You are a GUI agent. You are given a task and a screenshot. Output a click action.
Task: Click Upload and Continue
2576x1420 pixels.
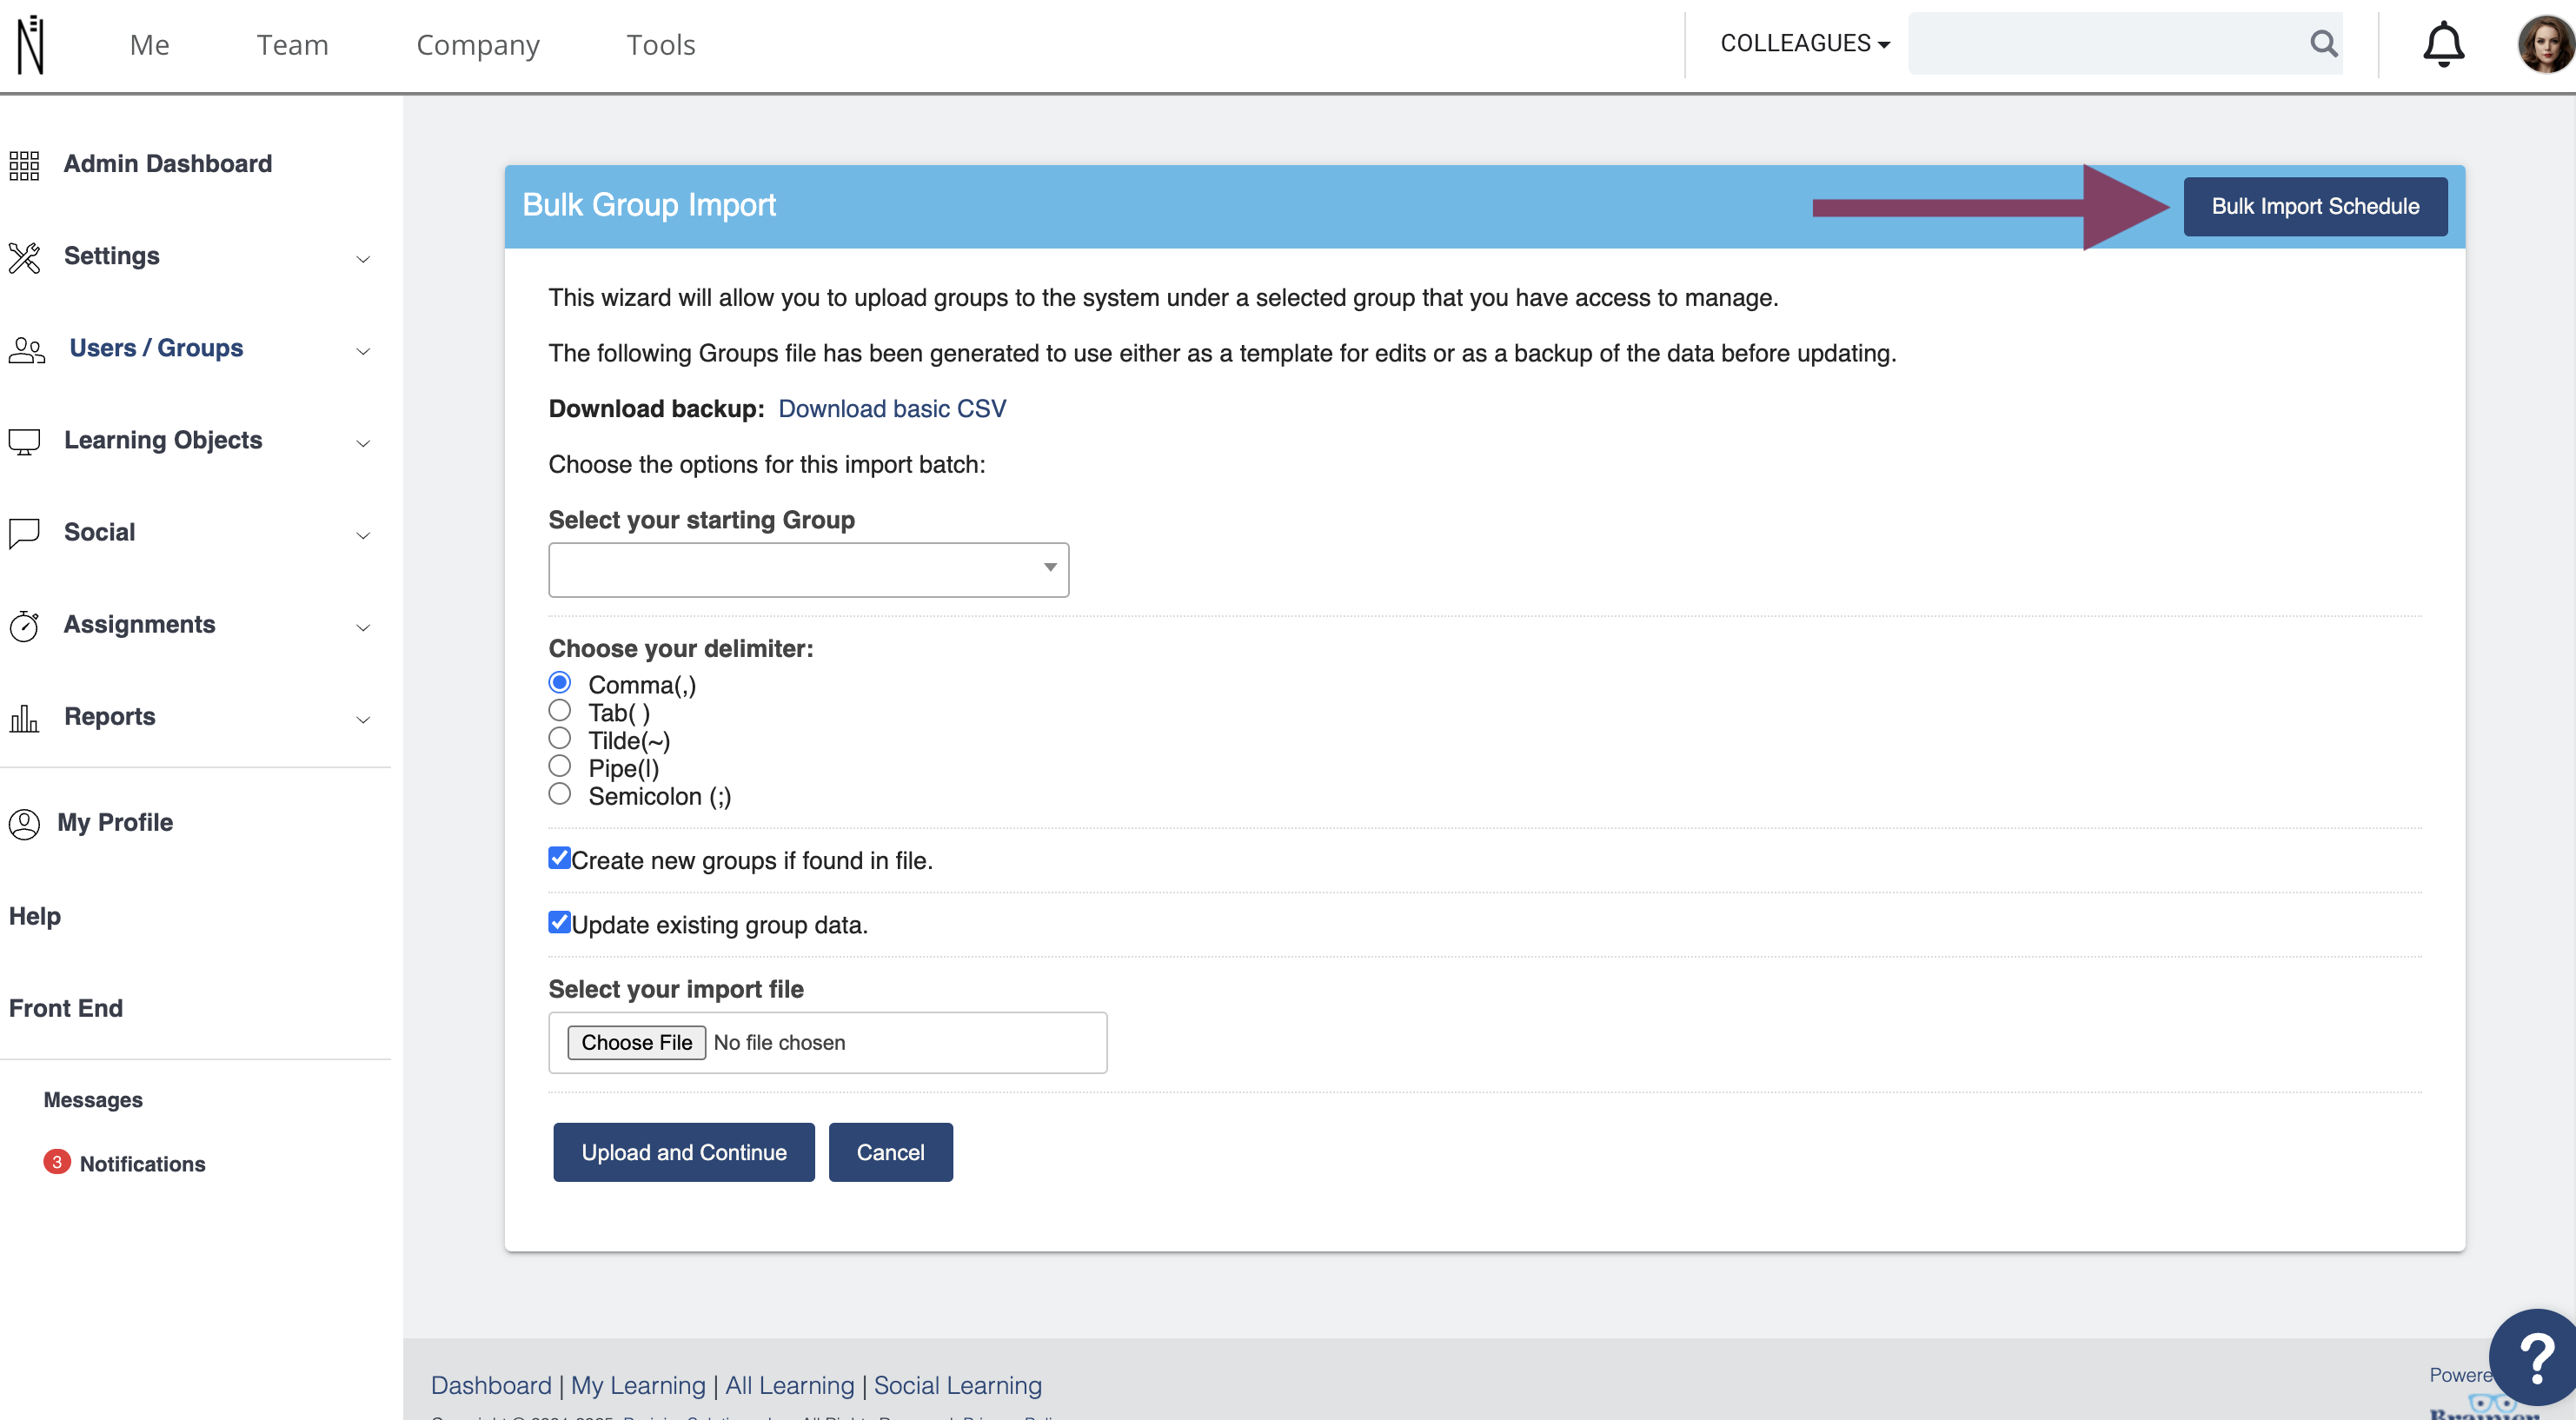coord(684,1152)
